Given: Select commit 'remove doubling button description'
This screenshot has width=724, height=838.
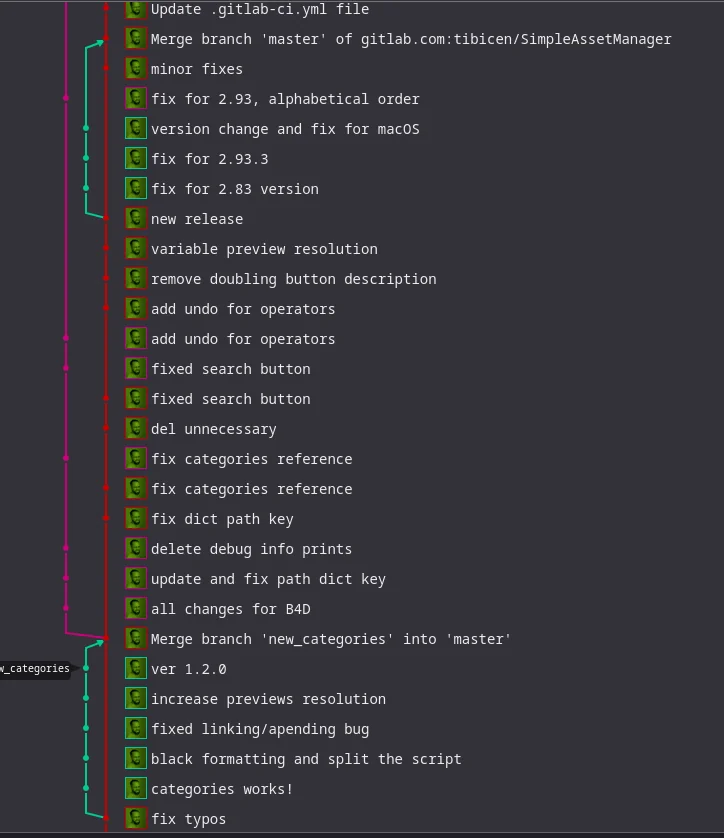Looking at the screenshot, I should click(293, 279).
